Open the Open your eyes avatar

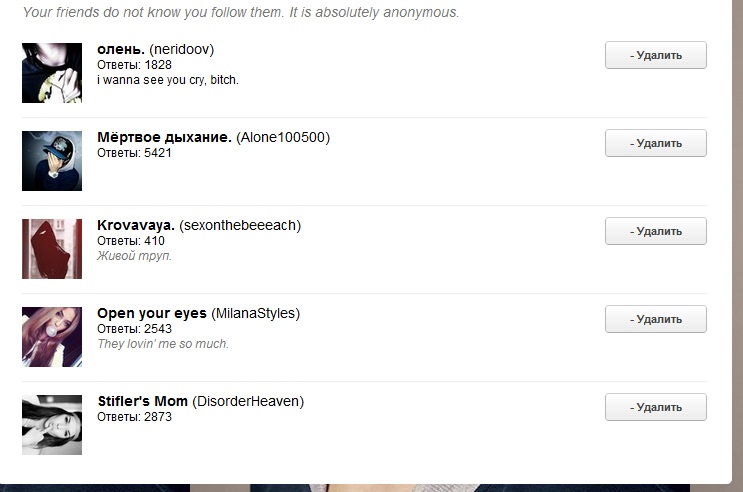[52, 337]
